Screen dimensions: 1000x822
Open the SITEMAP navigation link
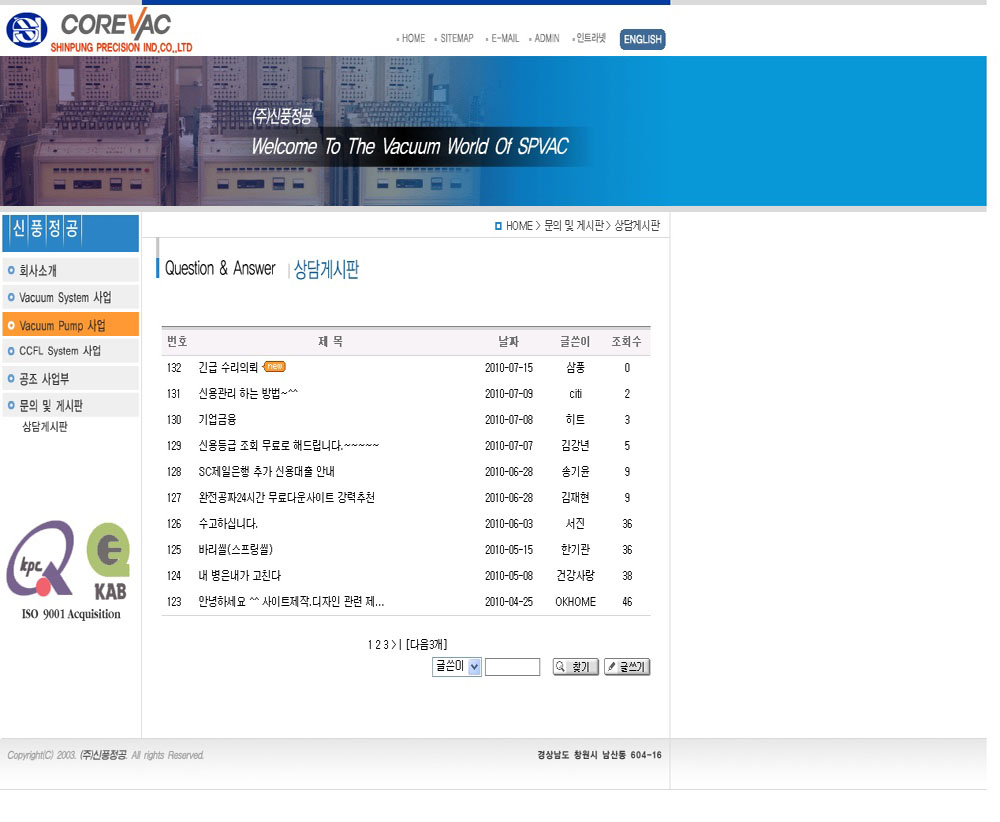click(456, 39)
